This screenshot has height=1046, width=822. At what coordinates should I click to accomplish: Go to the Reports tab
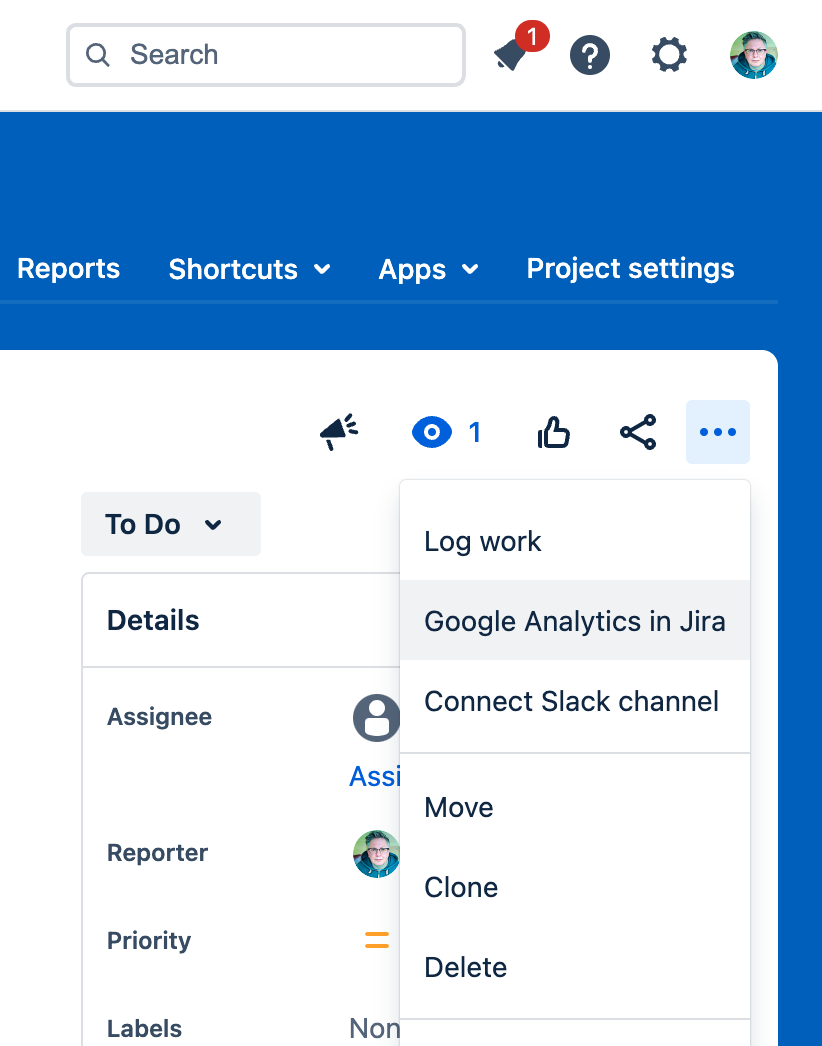point(68,268)
